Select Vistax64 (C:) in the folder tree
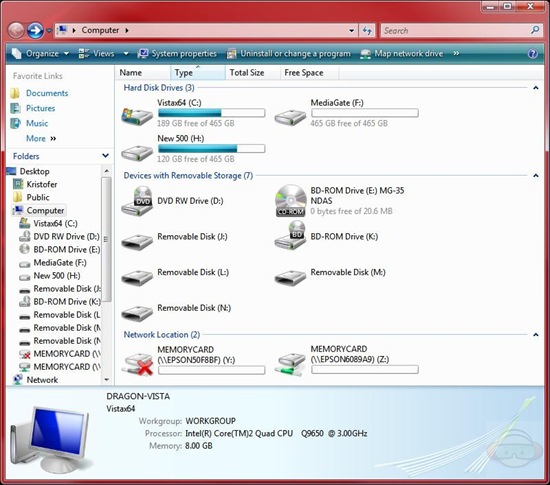The width and height of the screenshot is (550, 485). (x=55, y=223)
